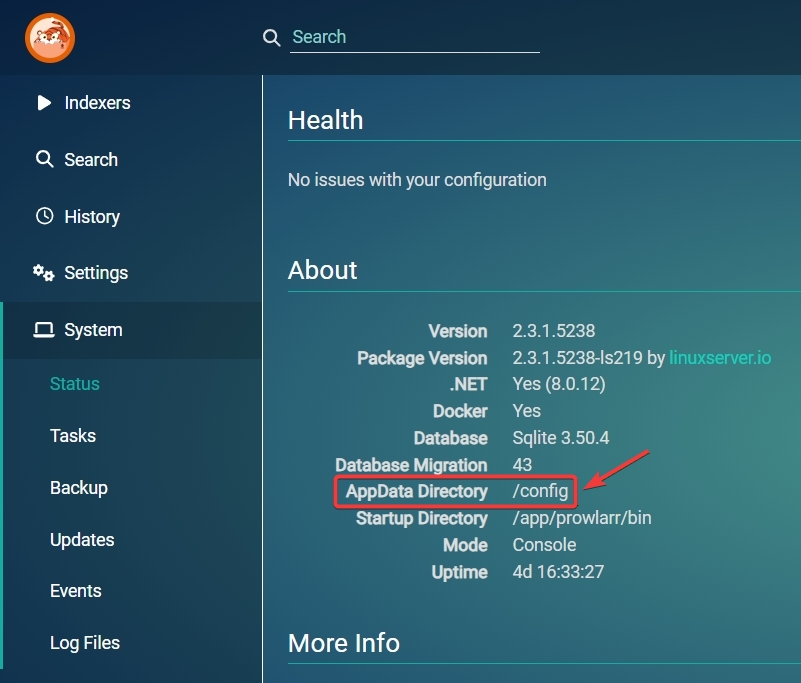Image resolution: width=801 pixels, height=683 pixels.
Task: Click the /app/prowlarr/bin startup directory path
Action: pyautogui.click(x=582, y=518)
